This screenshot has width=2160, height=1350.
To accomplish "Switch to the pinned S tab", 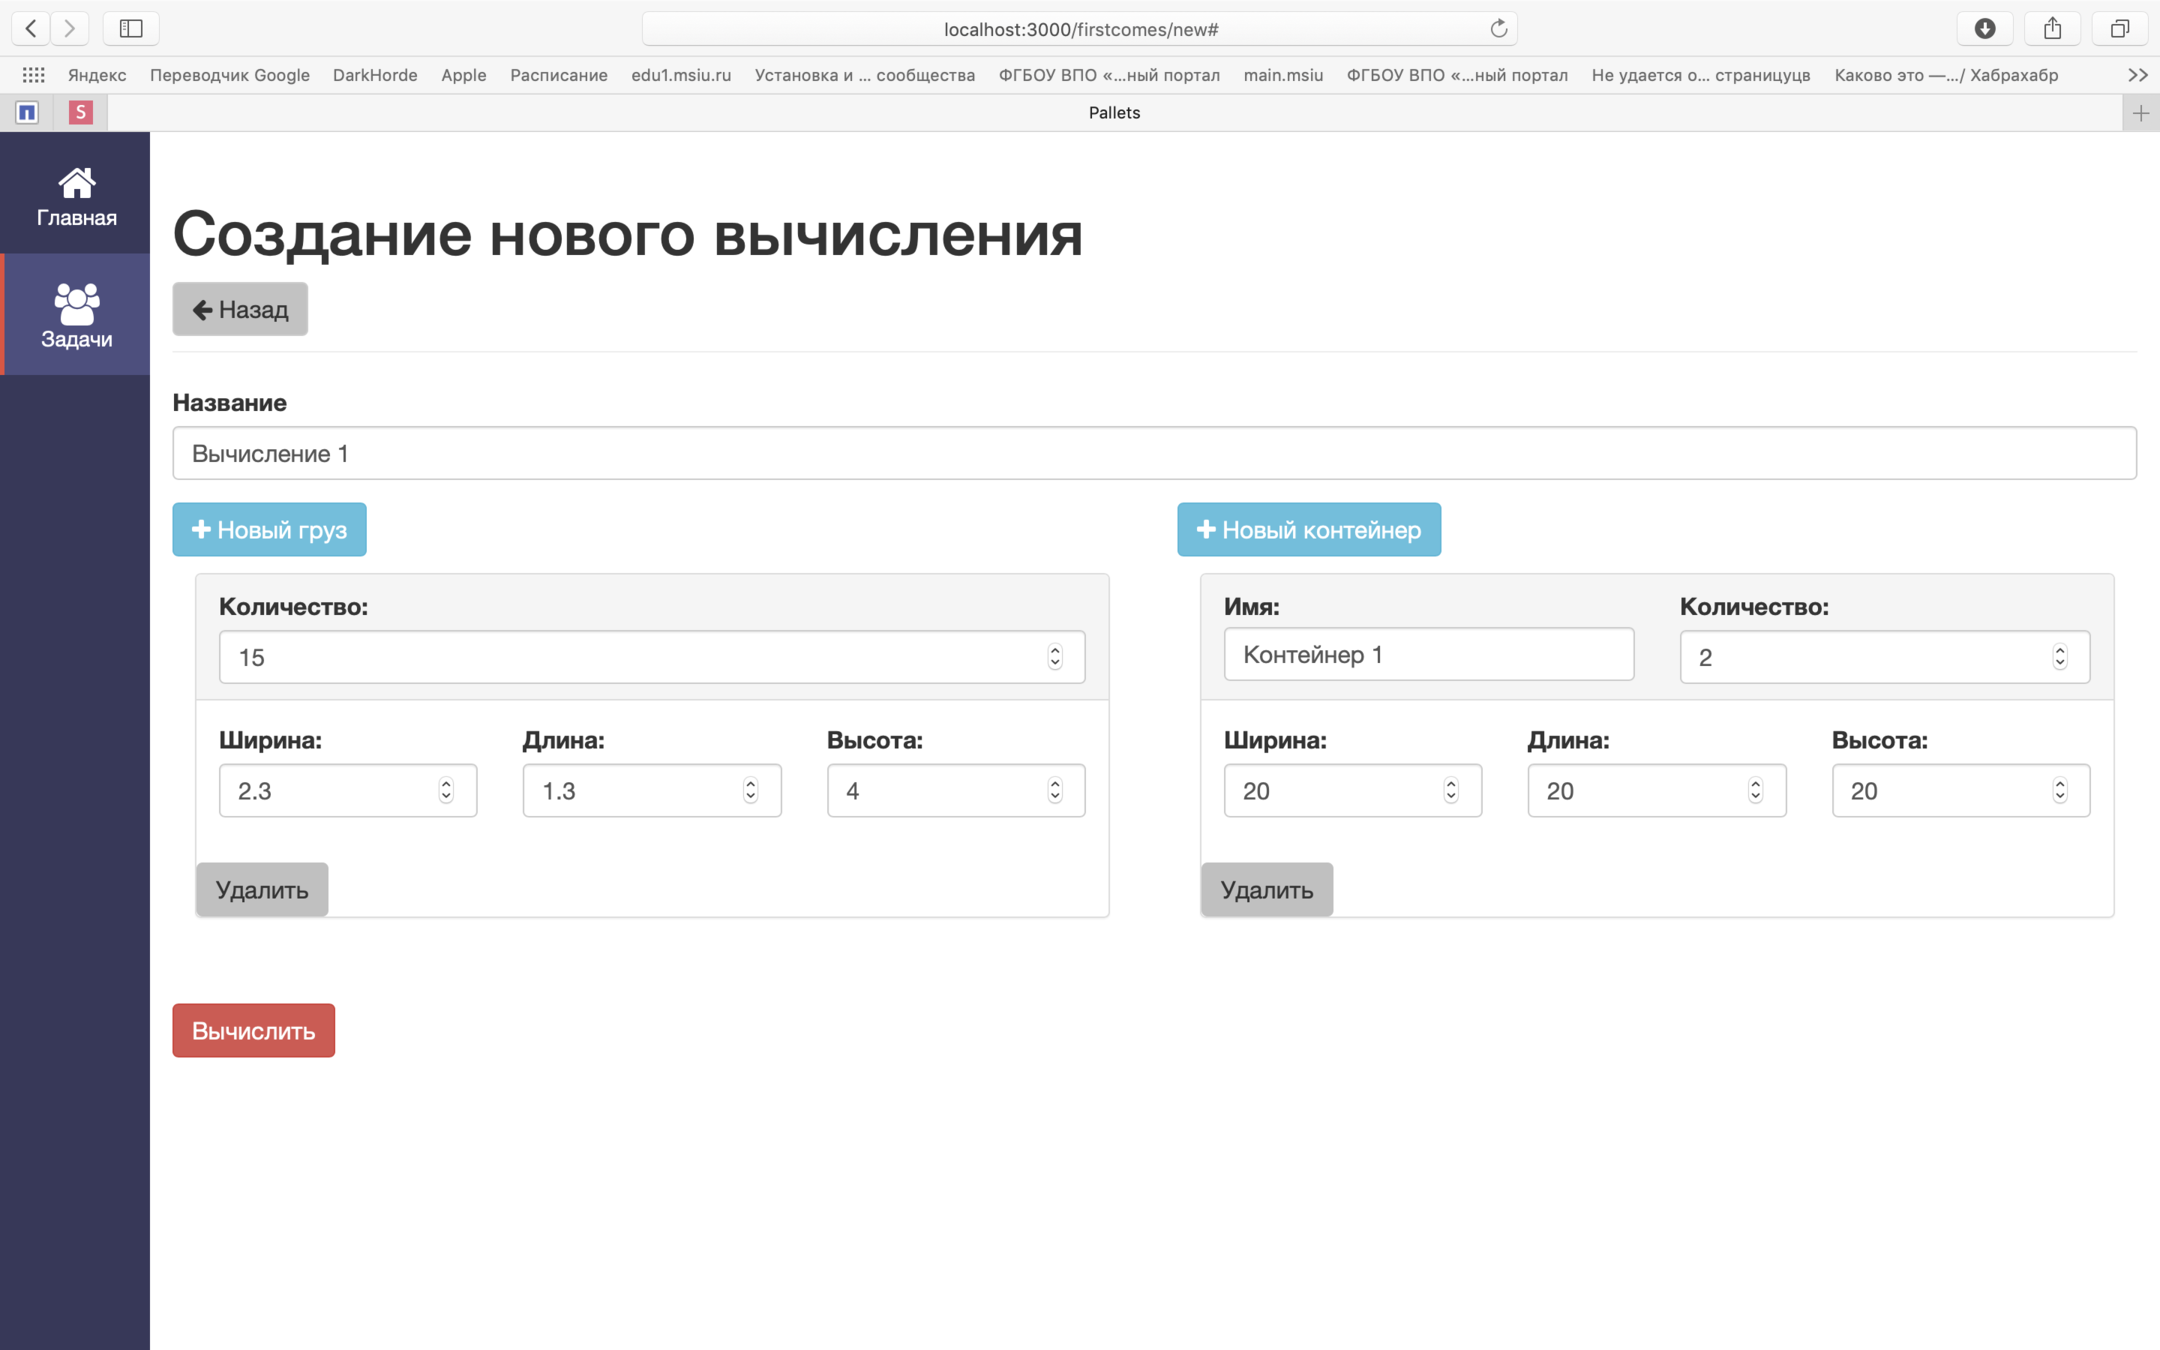I will pyautogui.click(x=81, y=113).
